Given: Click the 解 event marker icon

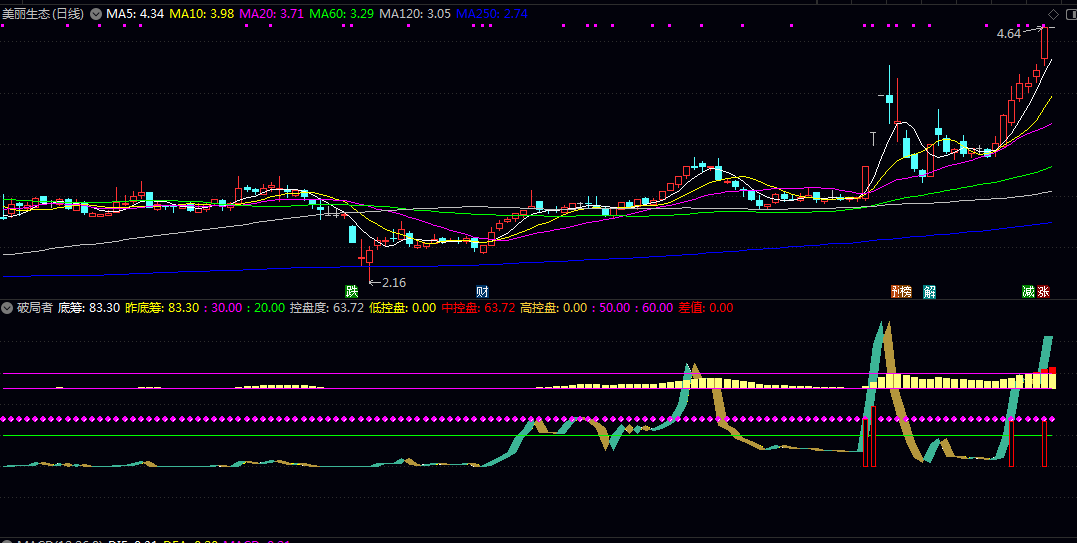Looking at the screenshot, I should click(x=930, y=292).
